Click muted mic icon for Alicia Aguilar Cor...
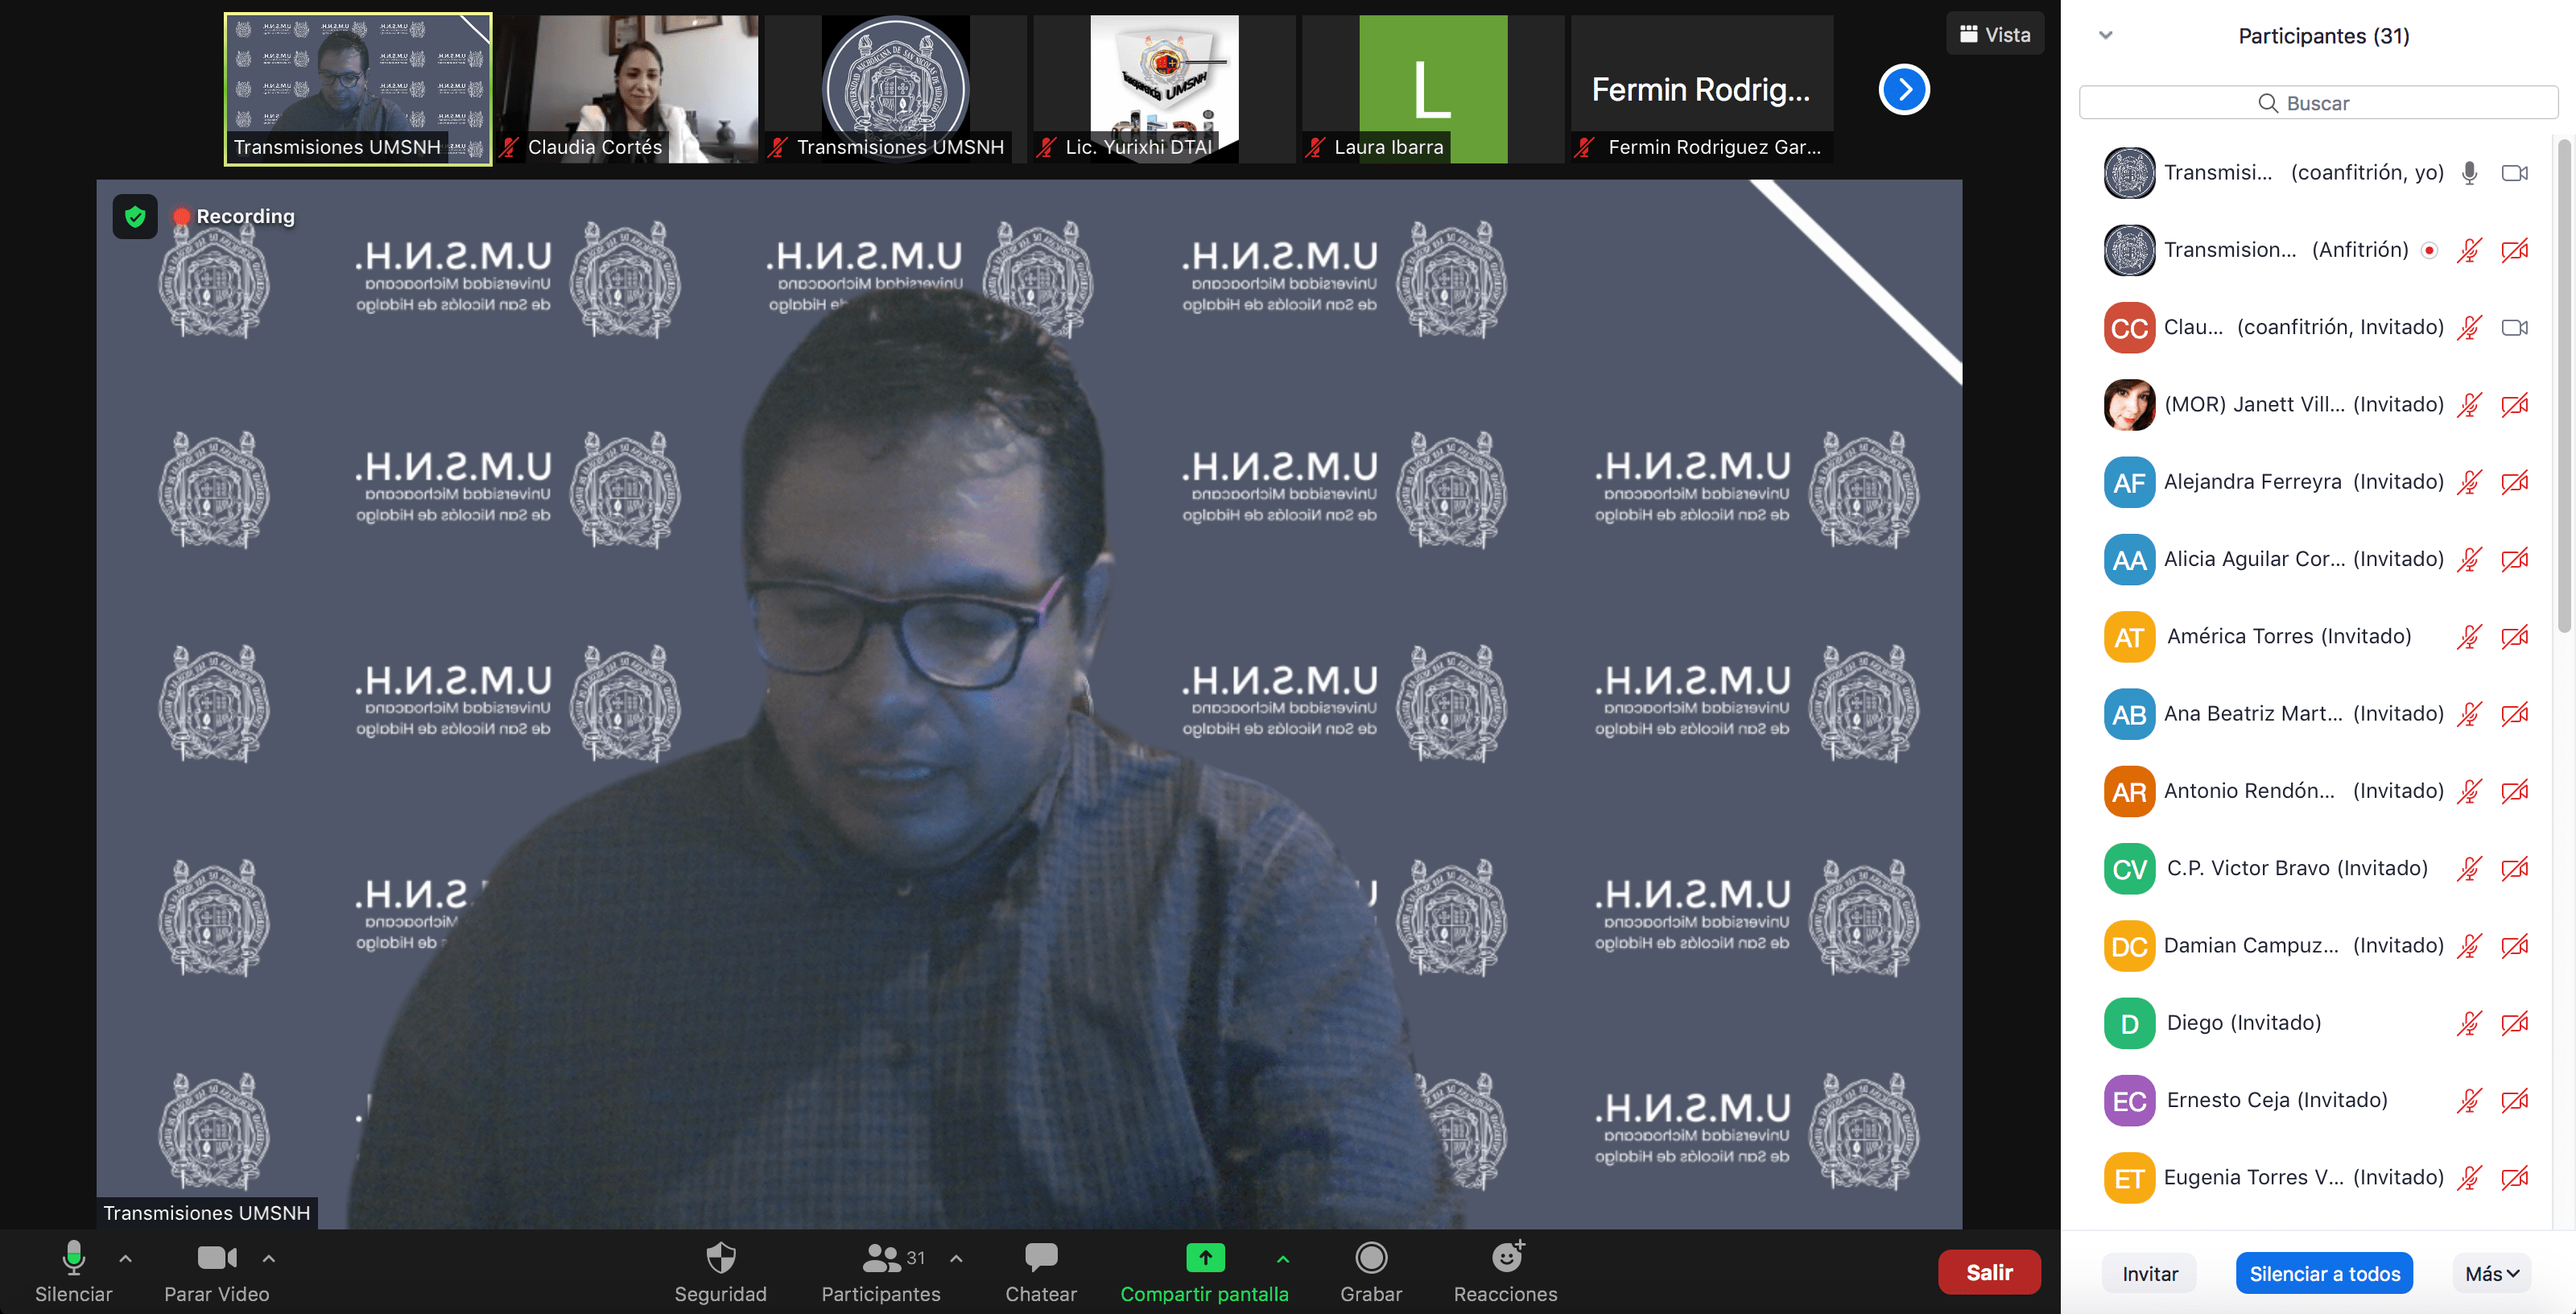This screenshot has width=2576, height=1314. click(2469, 559)
